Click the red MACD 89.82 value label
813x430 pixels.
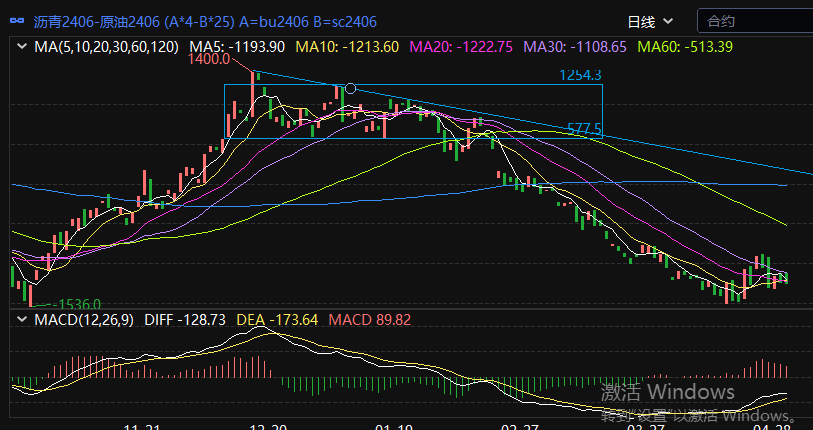tap(368, 319)
